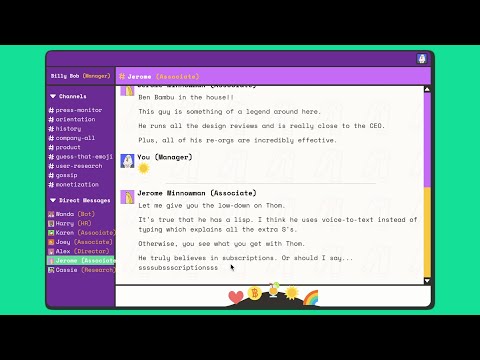Viewport: 480px width, 360px height.
Task: View the user-research channel
Action: pyautogui.click(x=76, y=166)
